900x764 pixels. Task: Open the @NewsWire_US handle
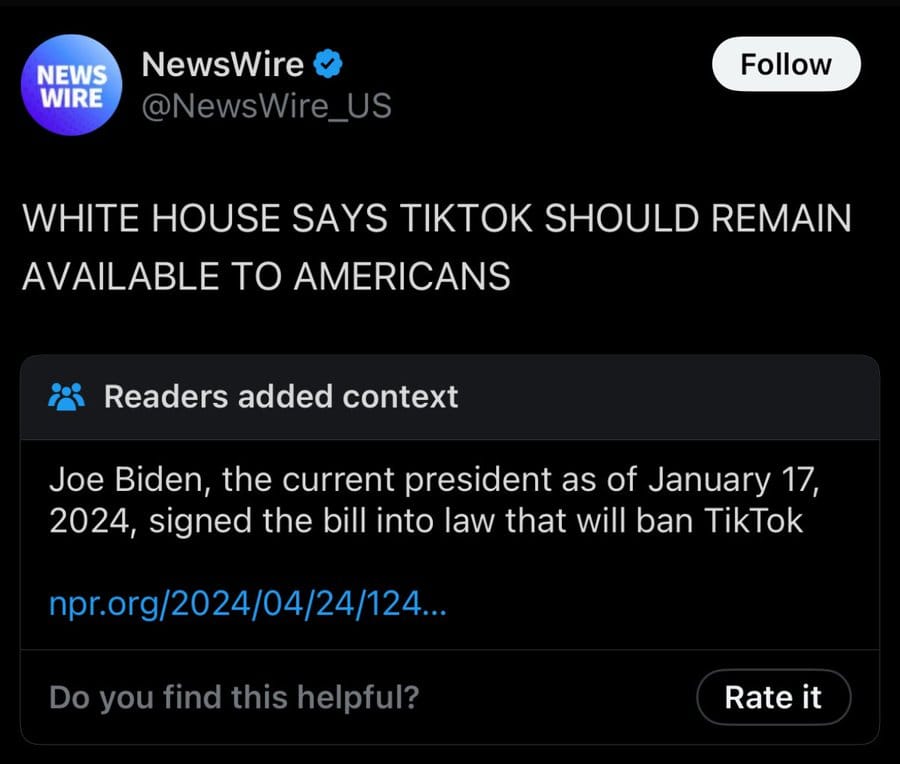[266, 106]
